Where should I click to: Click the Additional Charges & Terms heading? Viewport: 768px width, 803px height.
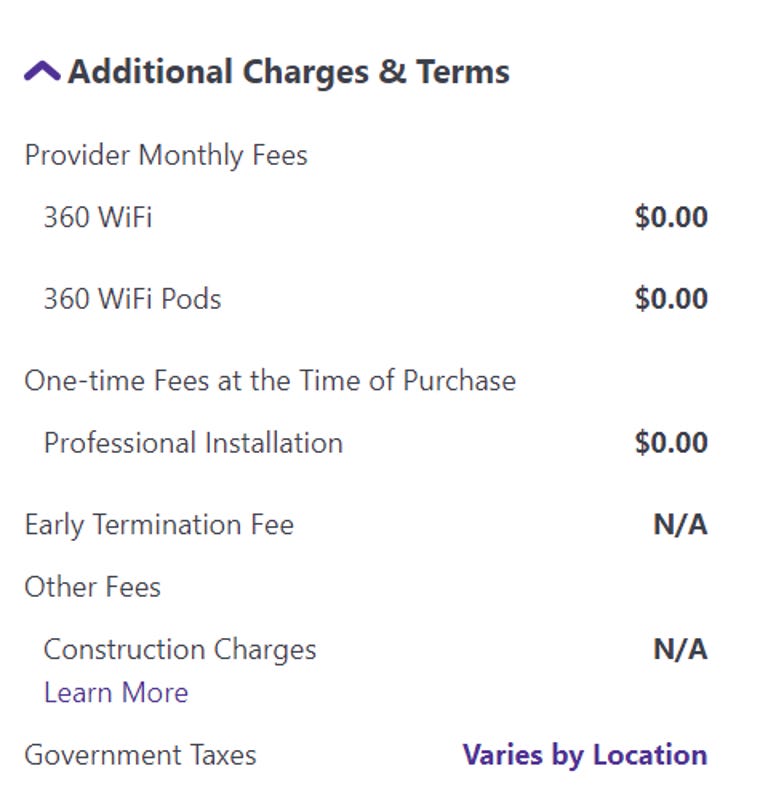coord(288,72)
